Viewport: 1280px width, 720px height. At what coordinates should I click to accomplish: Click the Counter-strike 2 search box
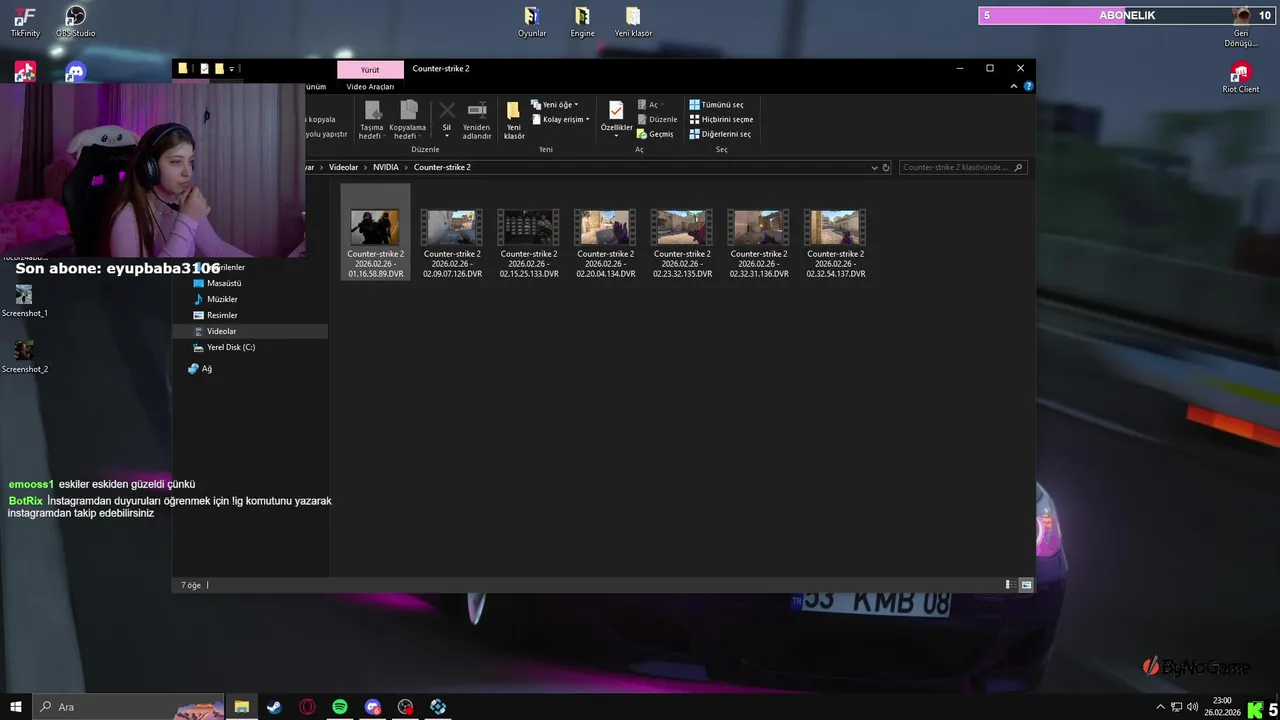(x=963, y=168)
